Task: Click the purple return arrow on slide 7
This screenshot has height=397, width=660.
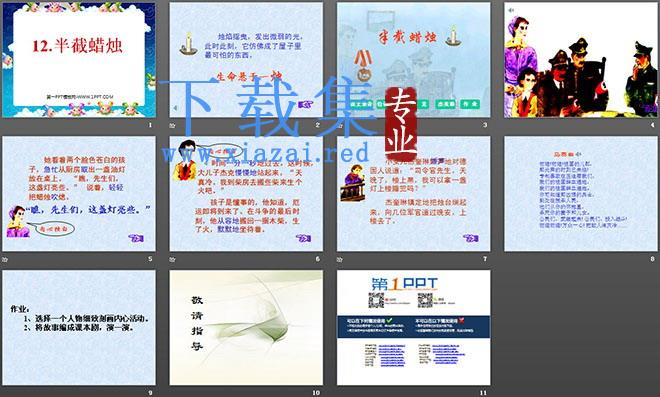Action: coord(471,238)
